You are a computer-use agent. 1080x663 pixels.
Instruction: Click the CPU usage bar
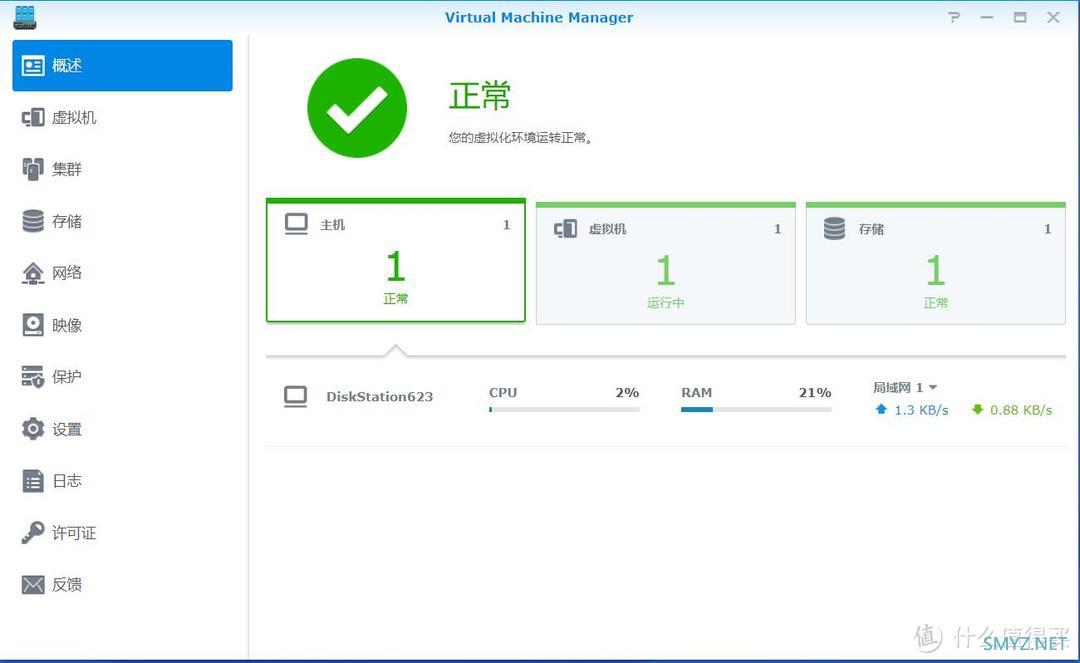[564, 410]
